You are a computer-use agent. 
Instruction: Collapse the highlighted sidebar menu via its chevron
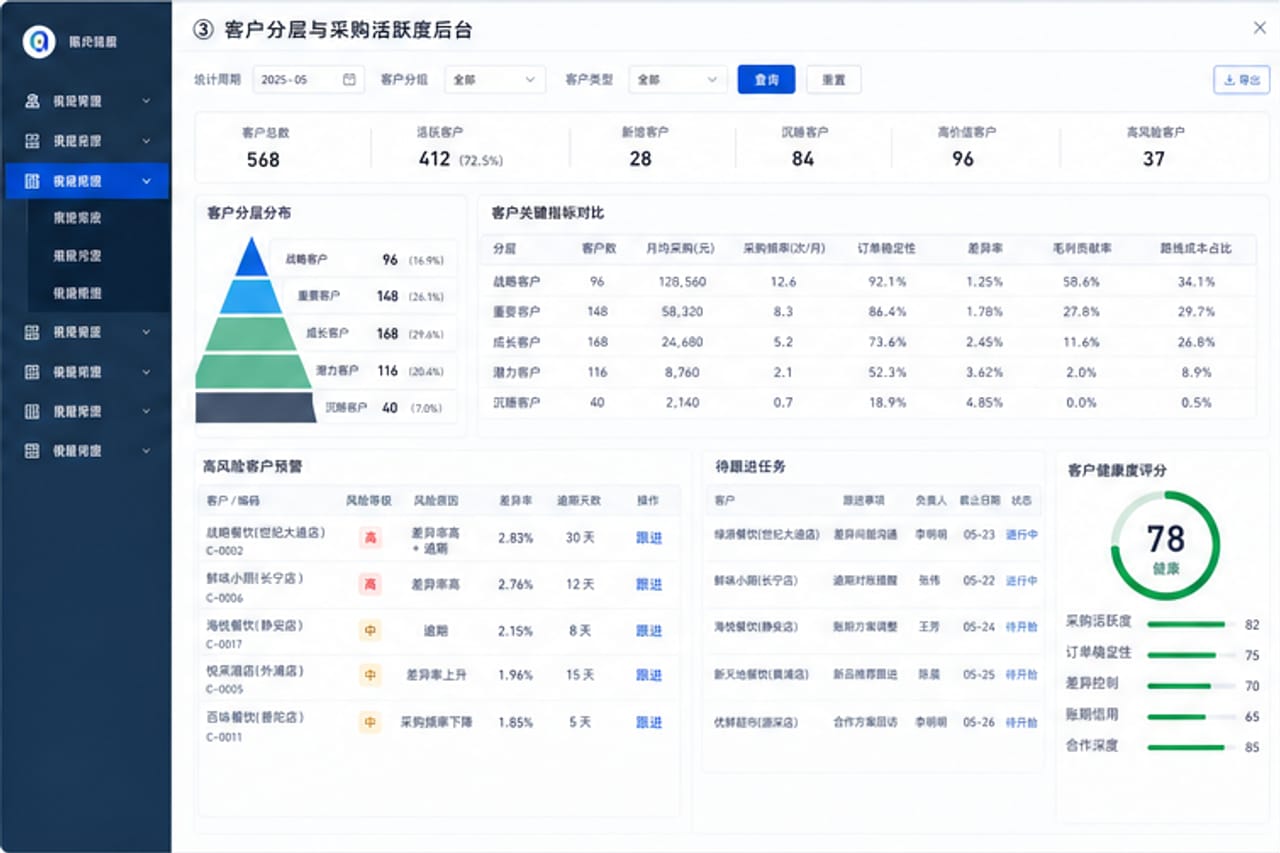tap(147, 181)
